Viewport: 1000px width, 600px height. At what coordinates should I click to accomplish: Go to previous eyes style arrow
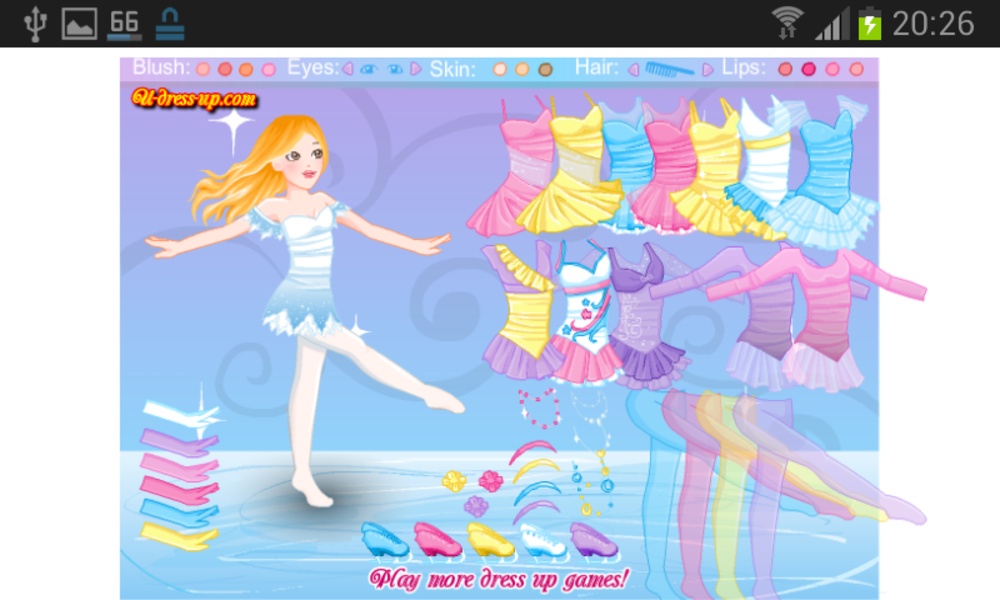coord(348,68)
